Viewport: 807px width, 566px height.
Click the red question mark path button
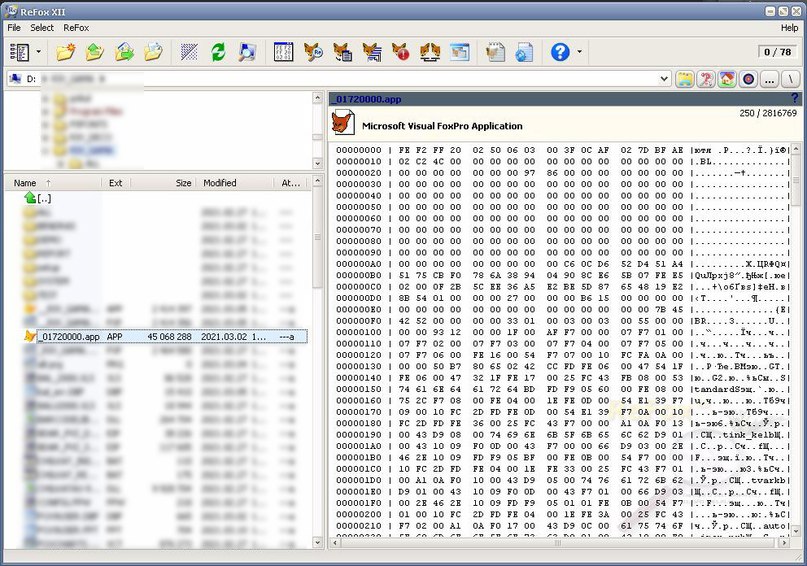point(706,79)
